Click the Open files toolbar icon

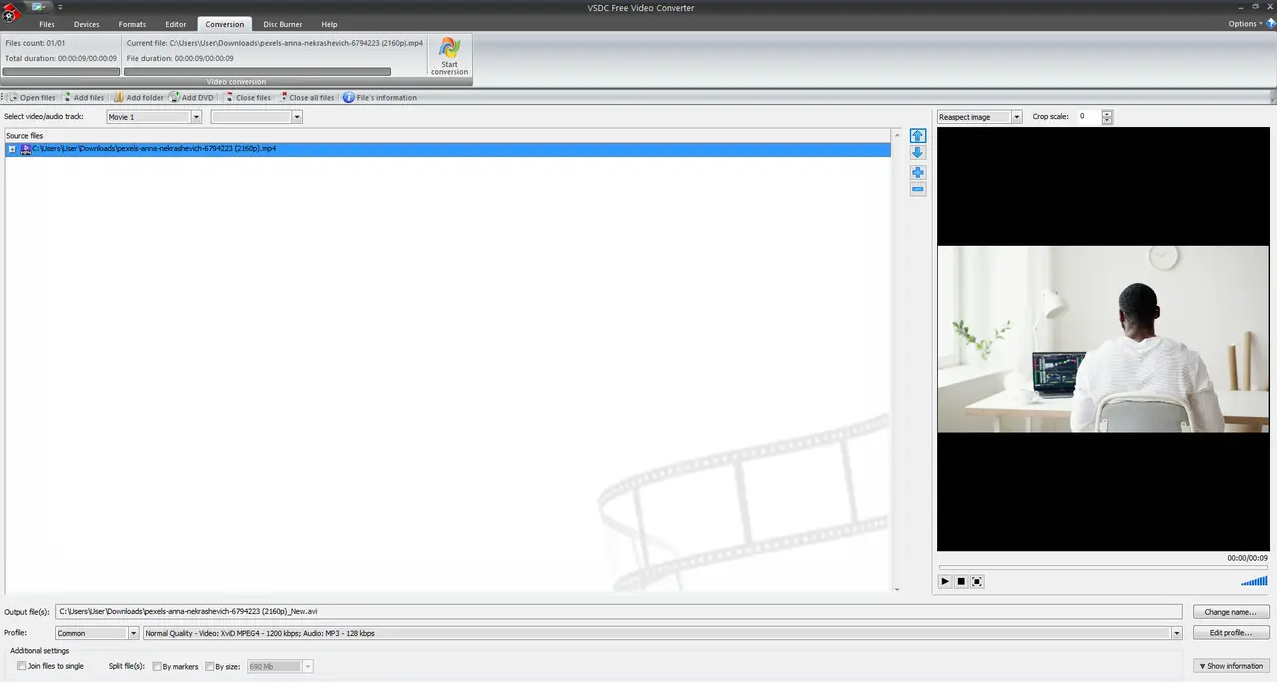click(x=14, y=98)
